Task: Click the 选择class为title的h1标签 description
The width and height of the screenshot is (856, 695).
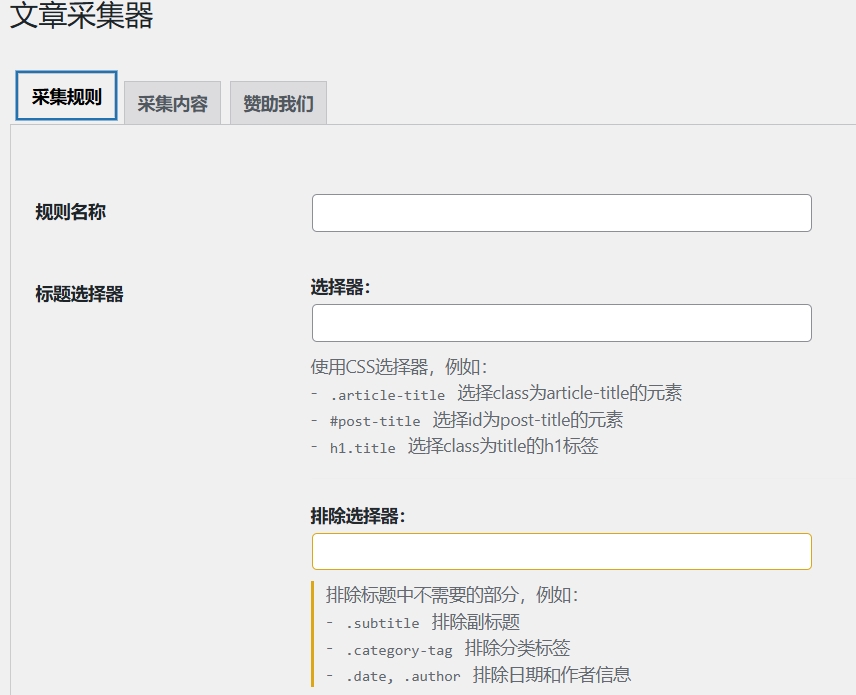Action: (x=503, y=446)
